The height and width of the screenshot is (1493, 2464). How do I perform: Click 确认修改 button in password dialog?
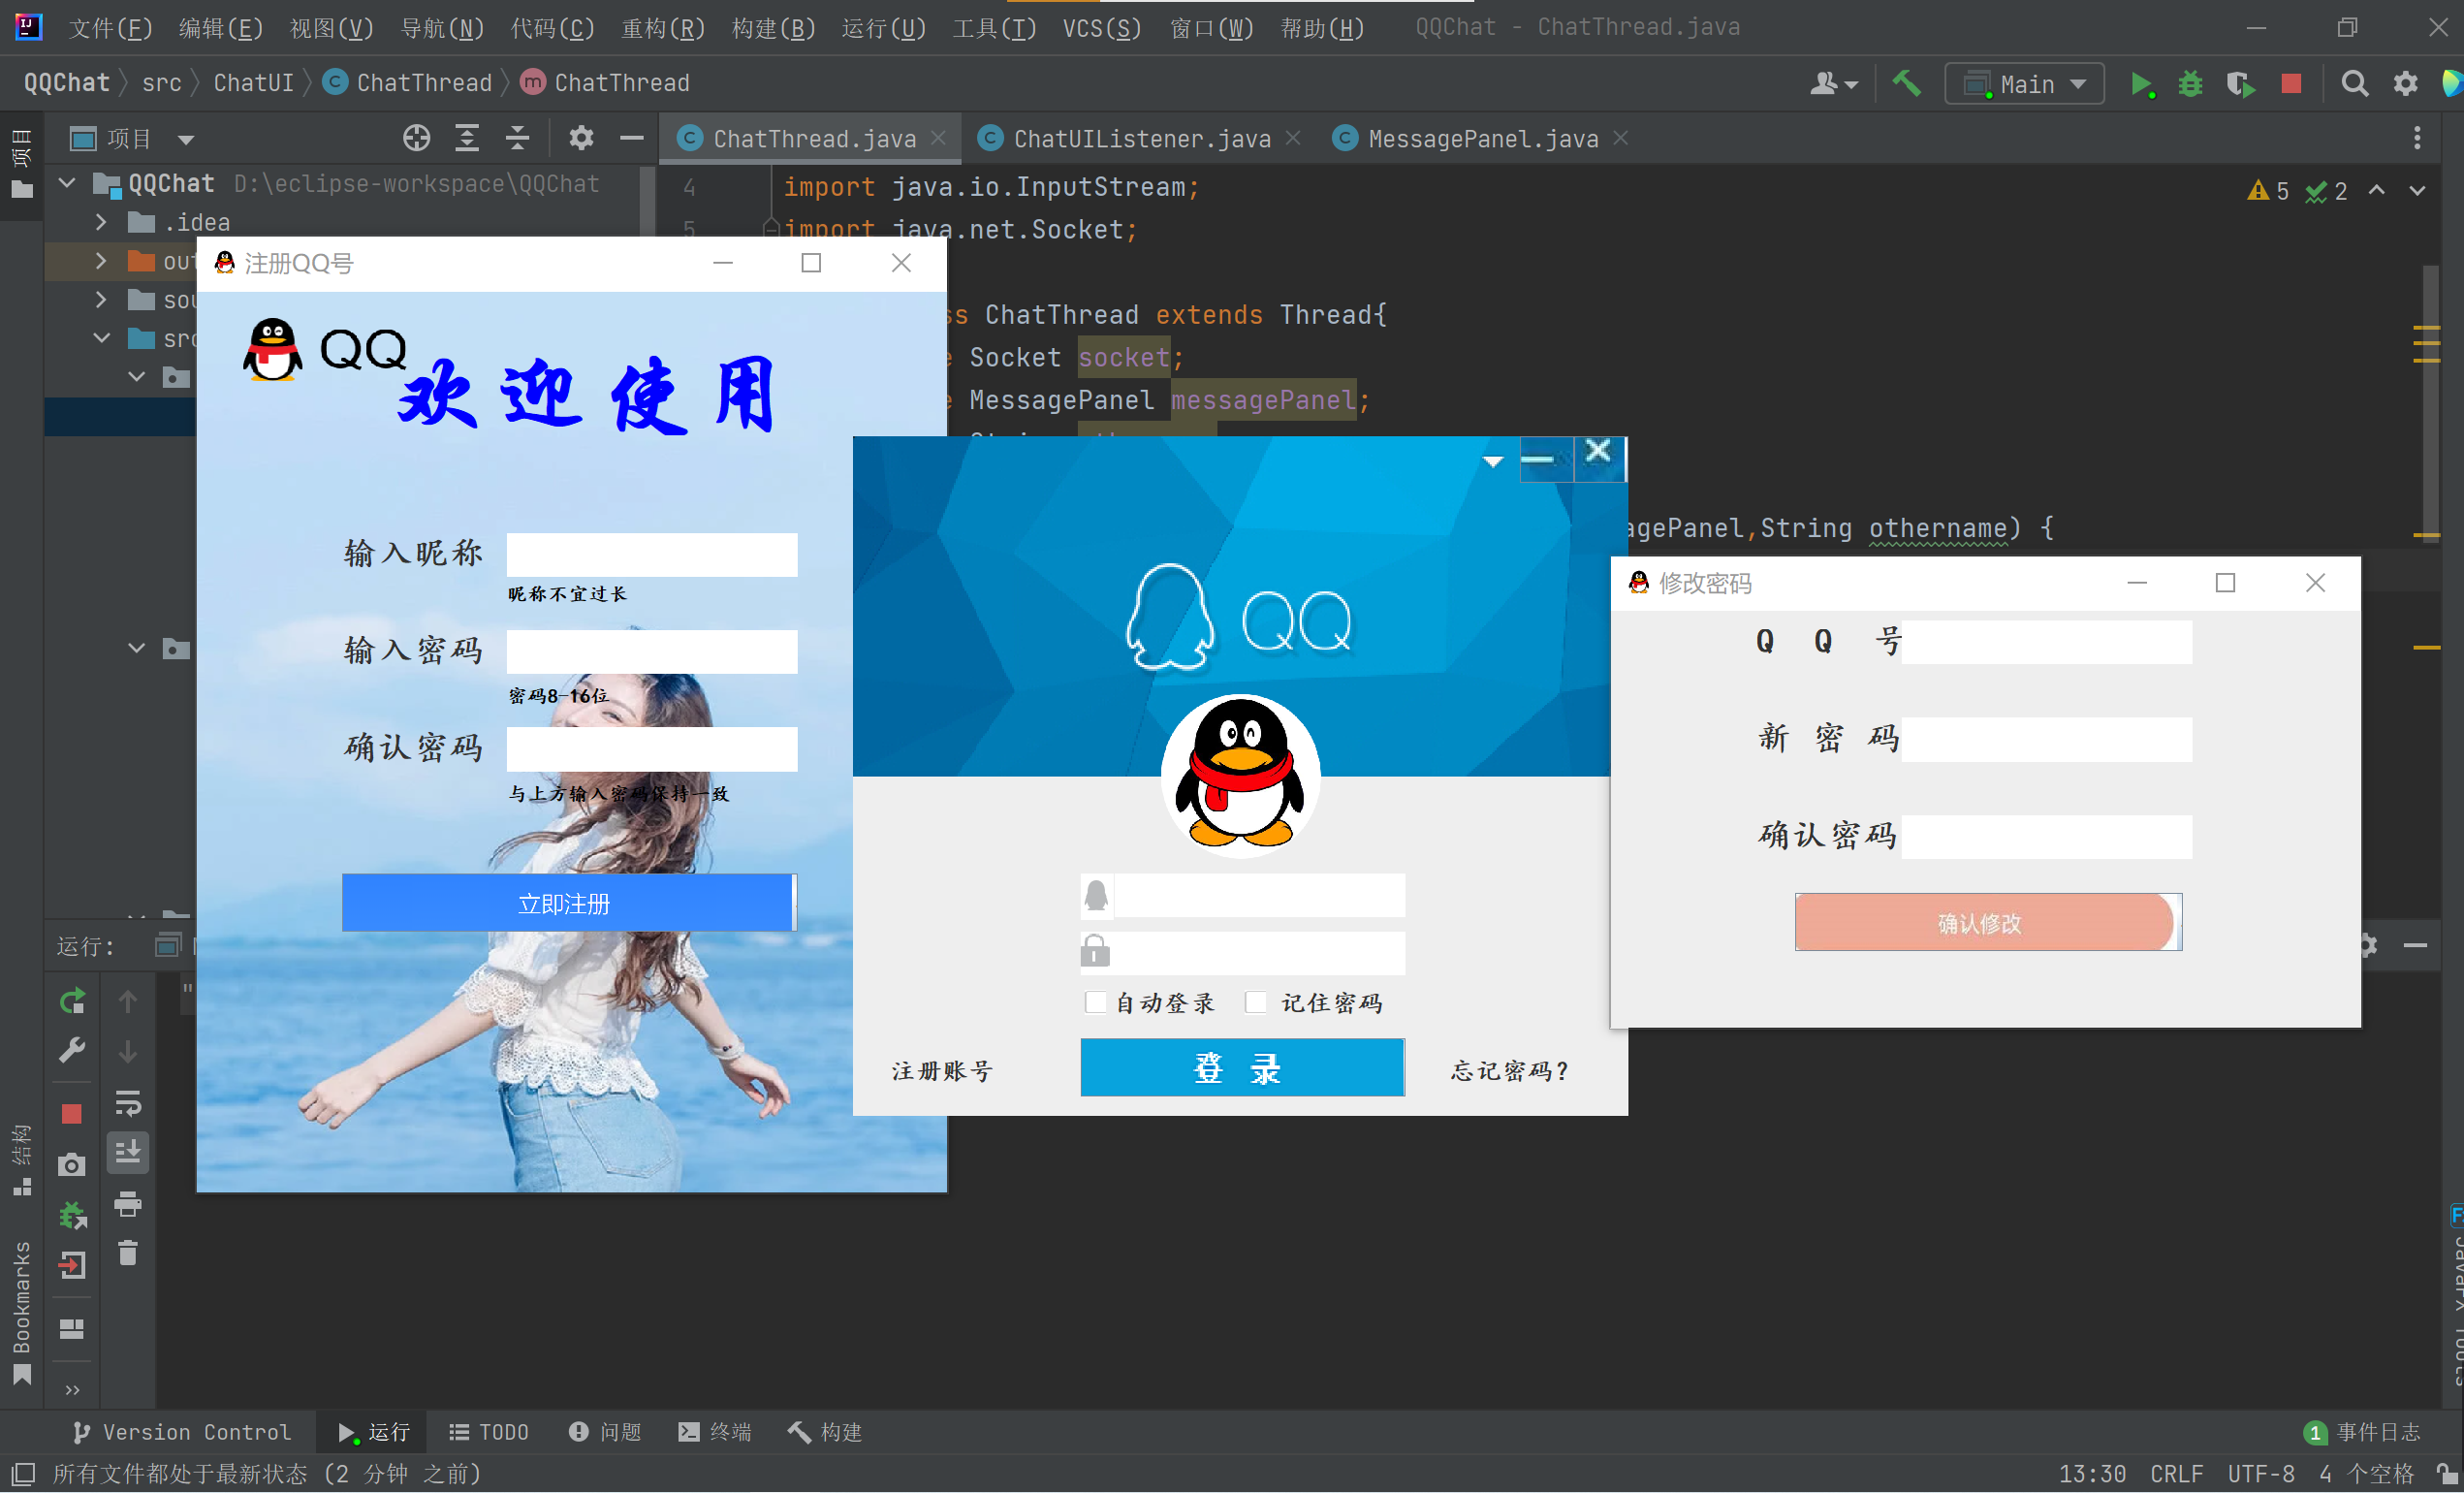[1983, 923]
